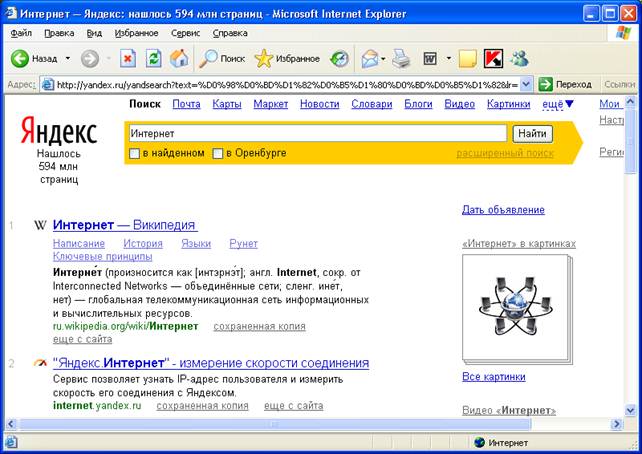Click the horizontal scrollbar thumb

point(275,424)
